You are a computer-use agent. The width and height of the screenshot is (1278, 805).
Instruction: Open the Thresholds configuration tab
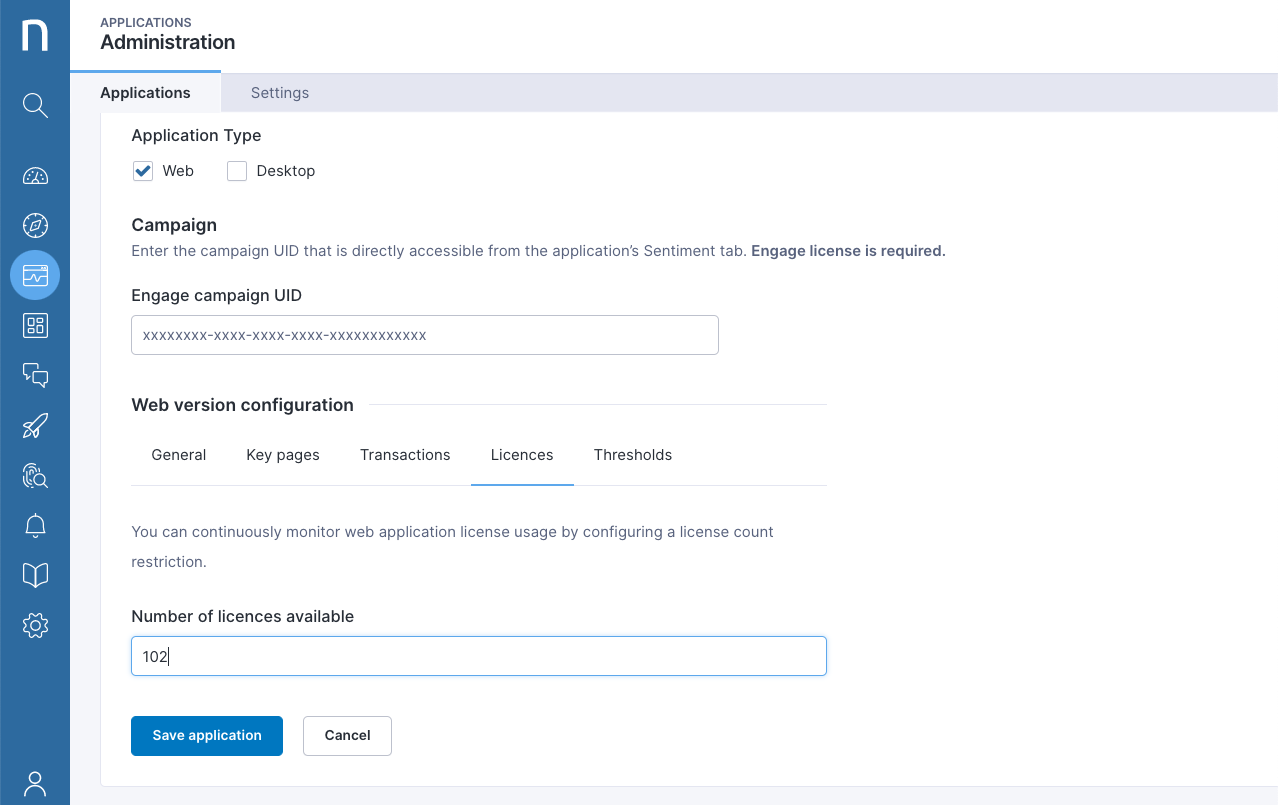pyautogui.click(x=632, y=455)
